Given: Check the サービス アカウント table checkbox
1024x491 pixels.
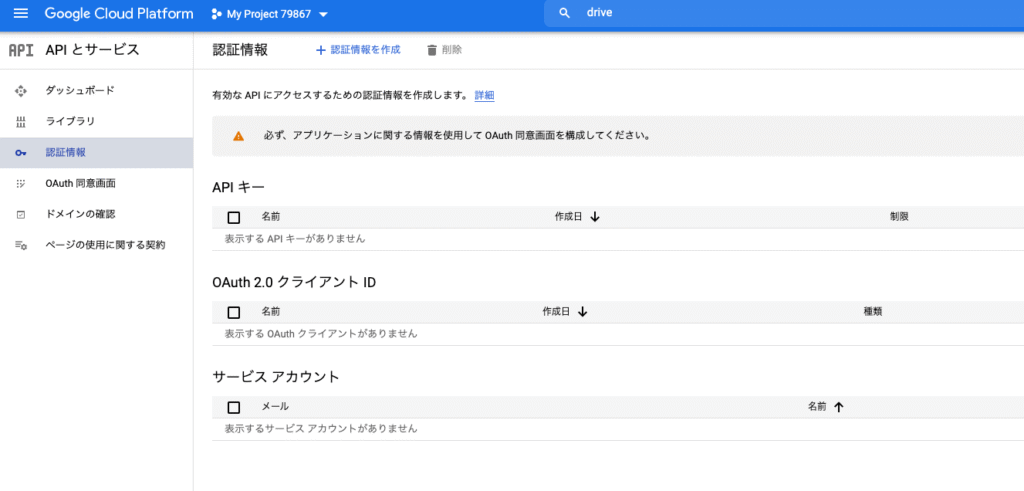Looking at the screenshot, I should coord(234,407).
